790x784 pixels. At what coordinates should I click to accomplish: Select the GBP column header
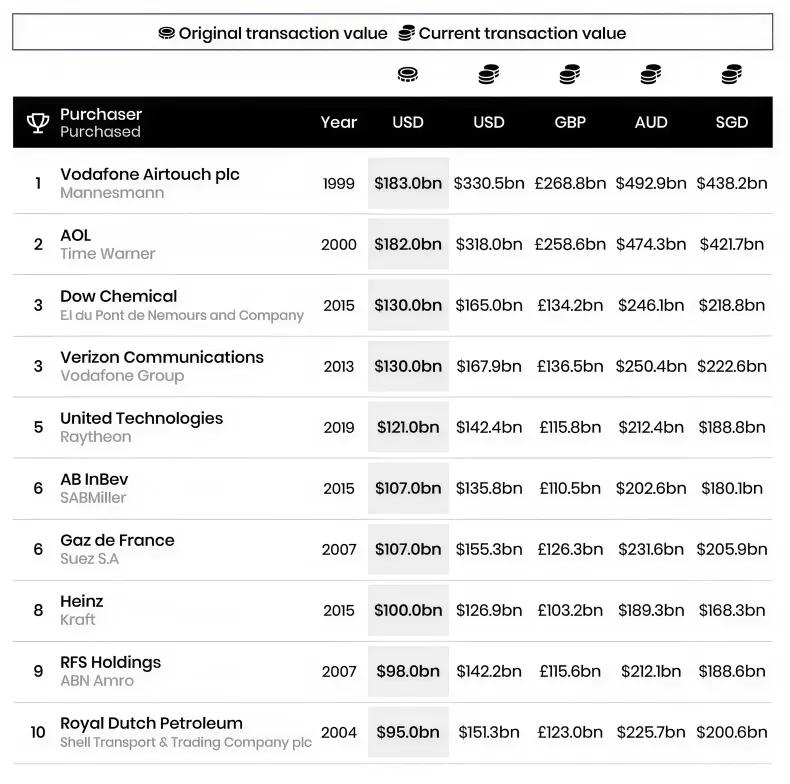[570, 122]
